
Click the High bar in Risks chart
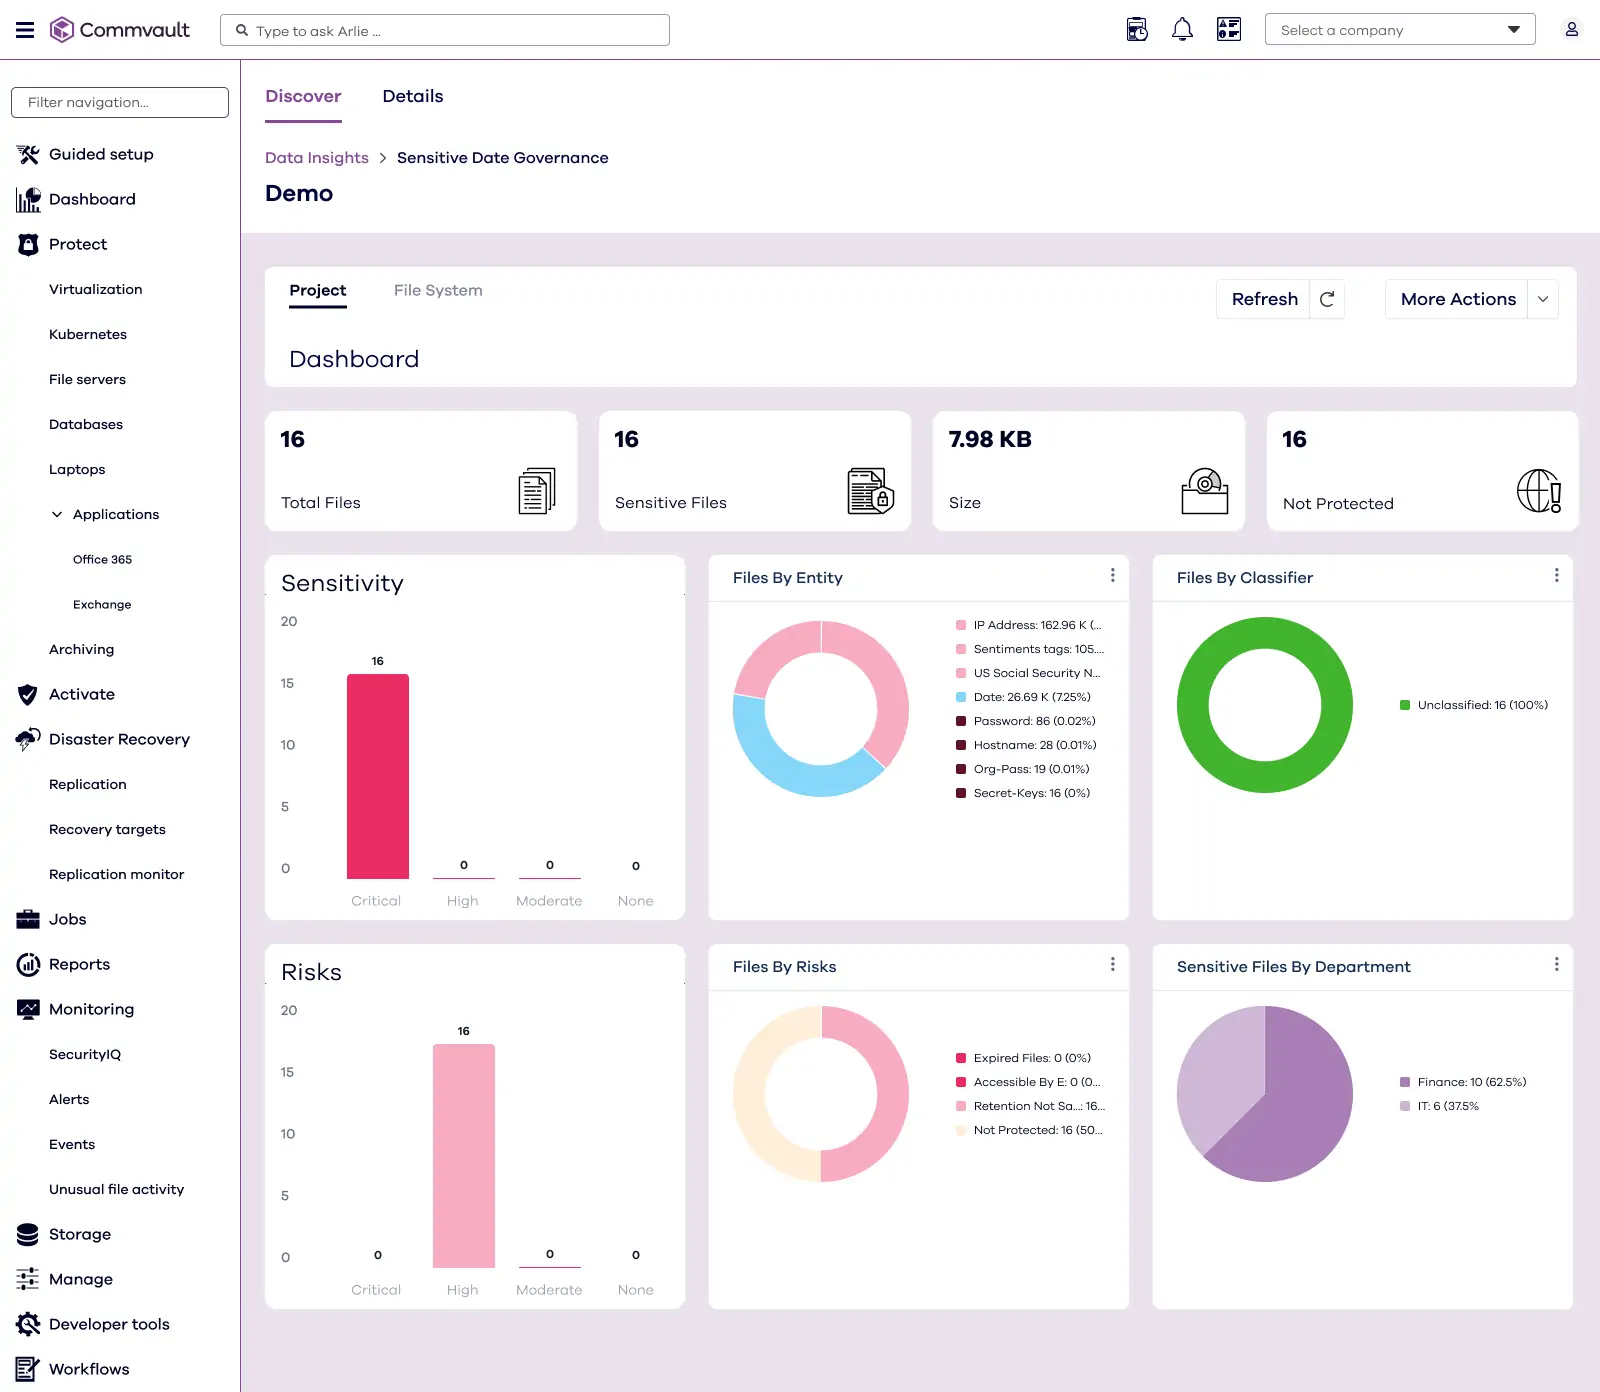(464, 1156)
